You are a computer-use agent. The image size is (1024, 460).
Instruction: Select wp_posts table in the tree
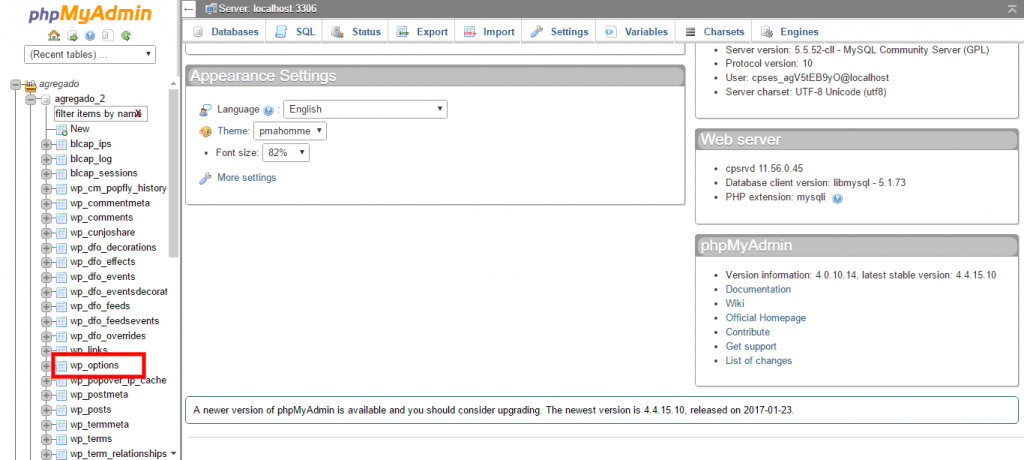(x=91, y=410)
